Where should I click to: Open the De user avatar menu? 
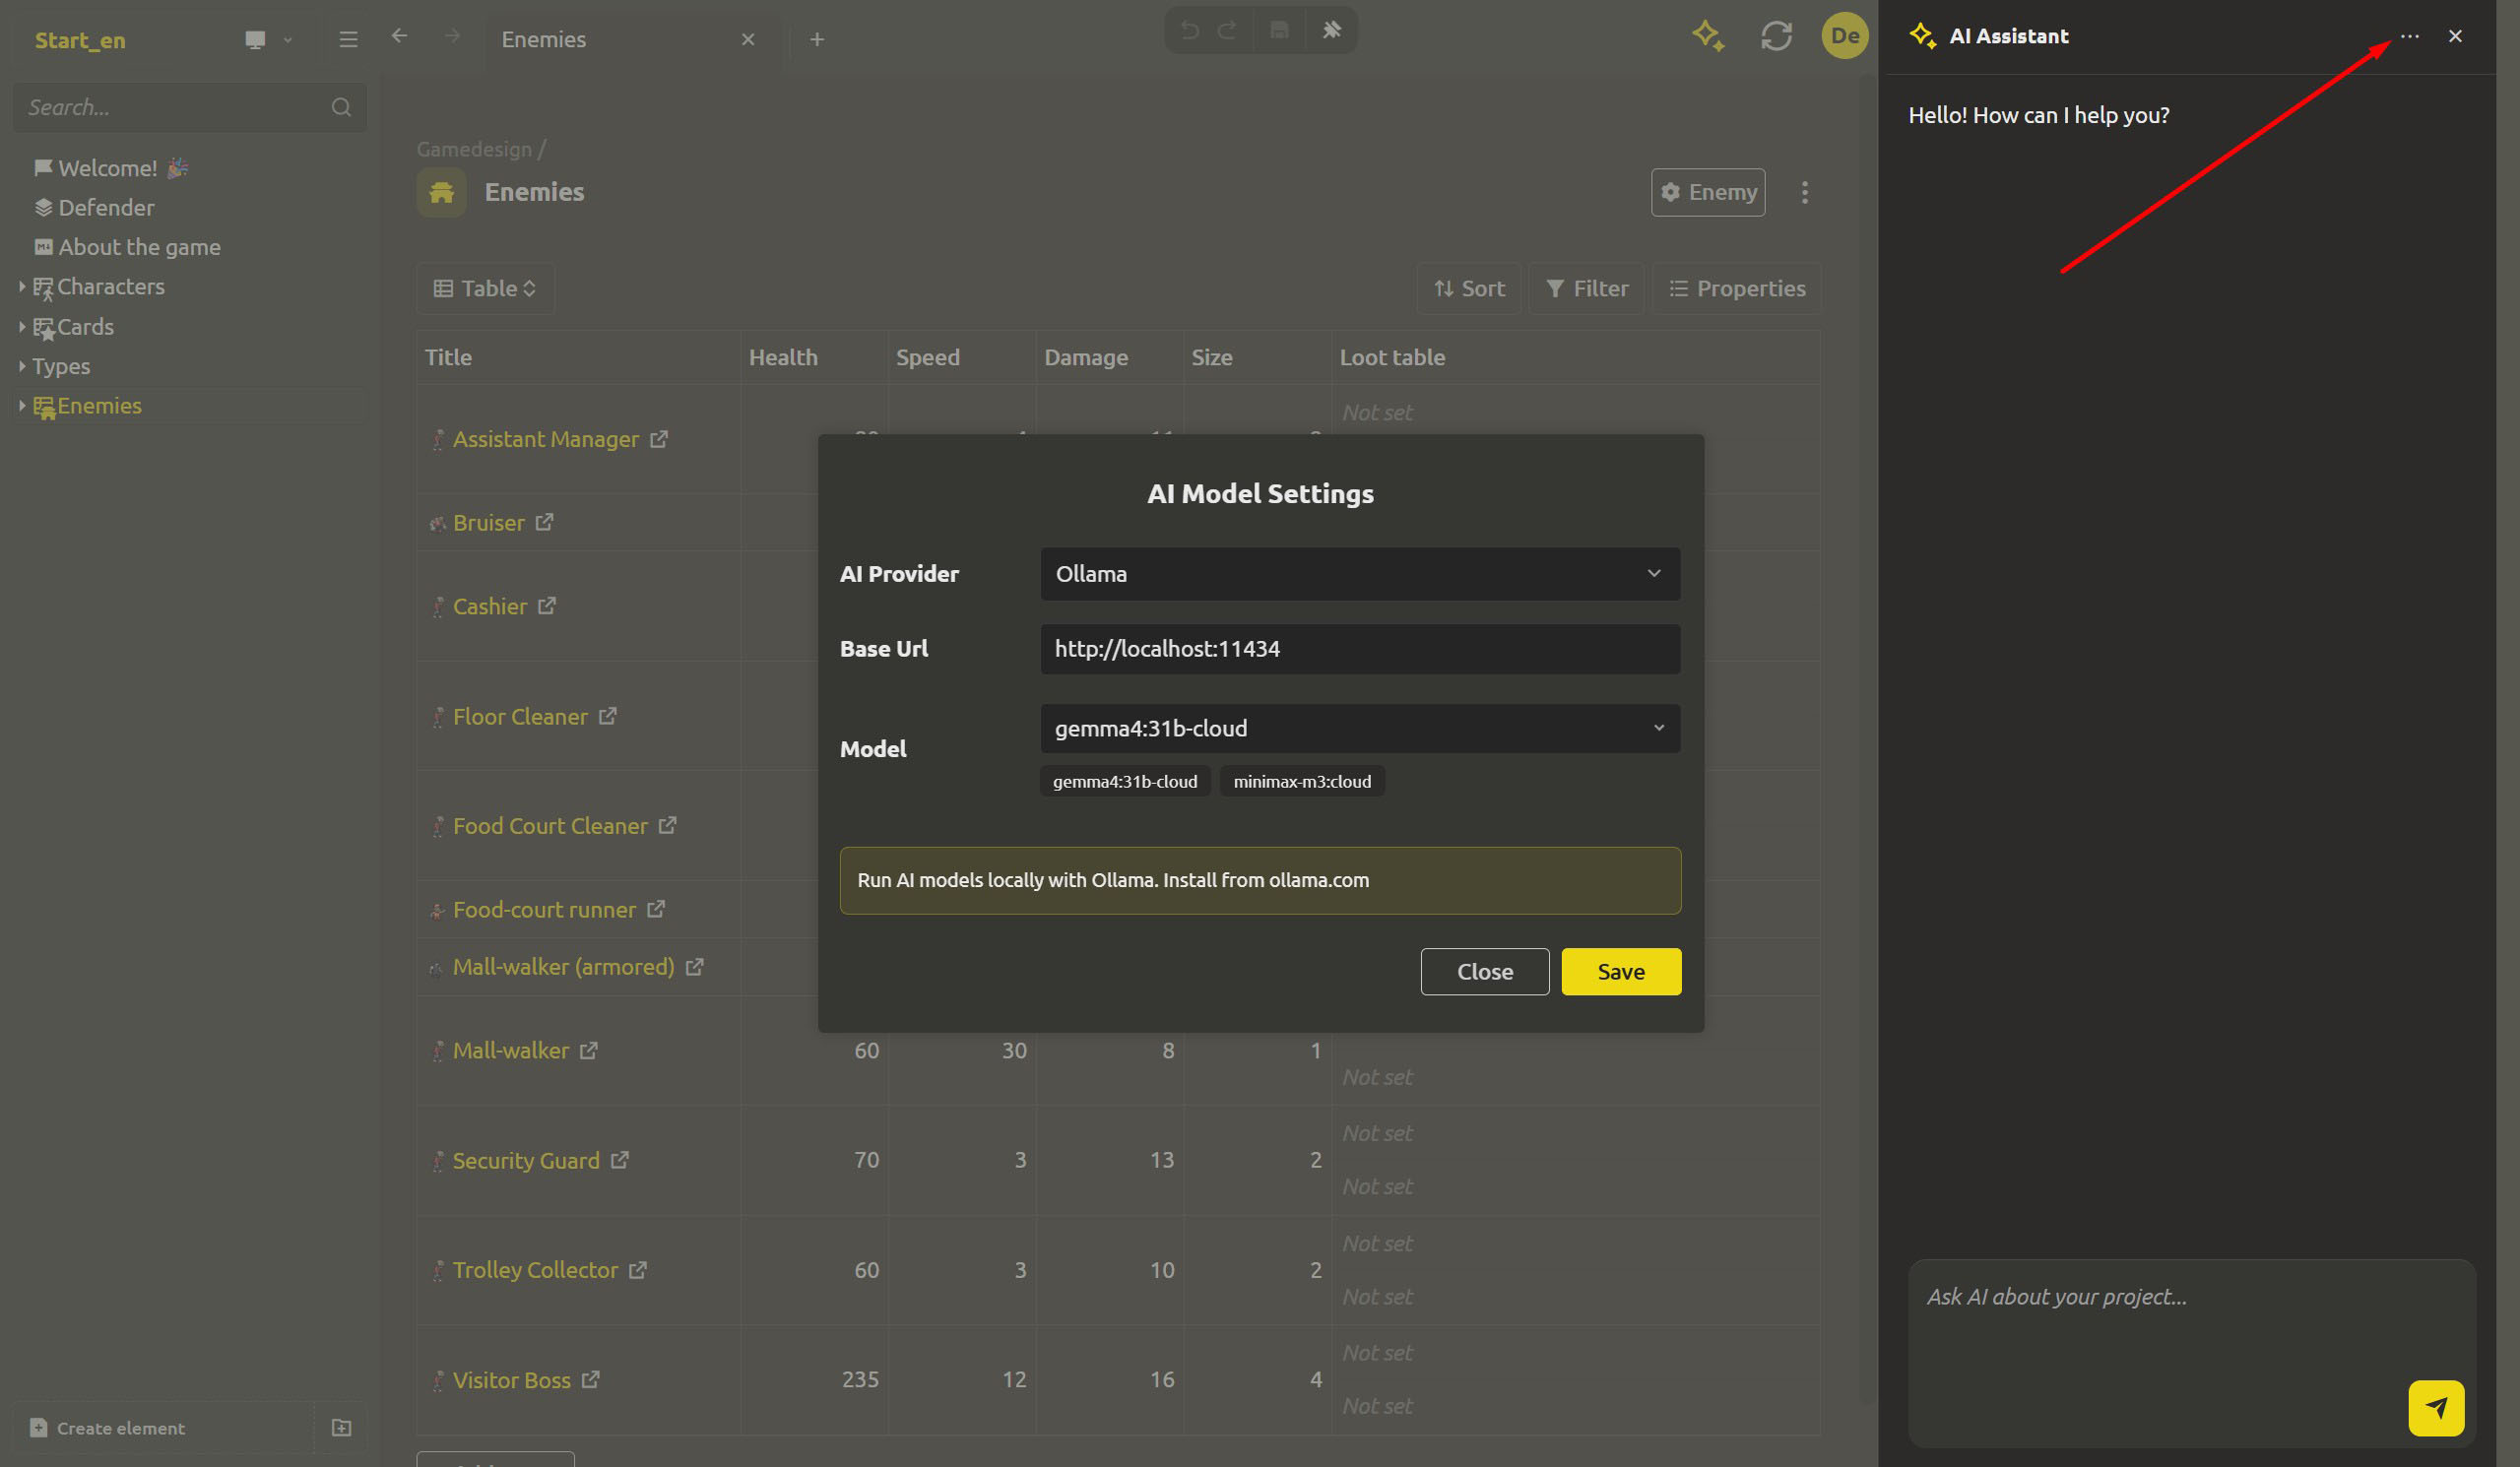(x=1844, y=36)
